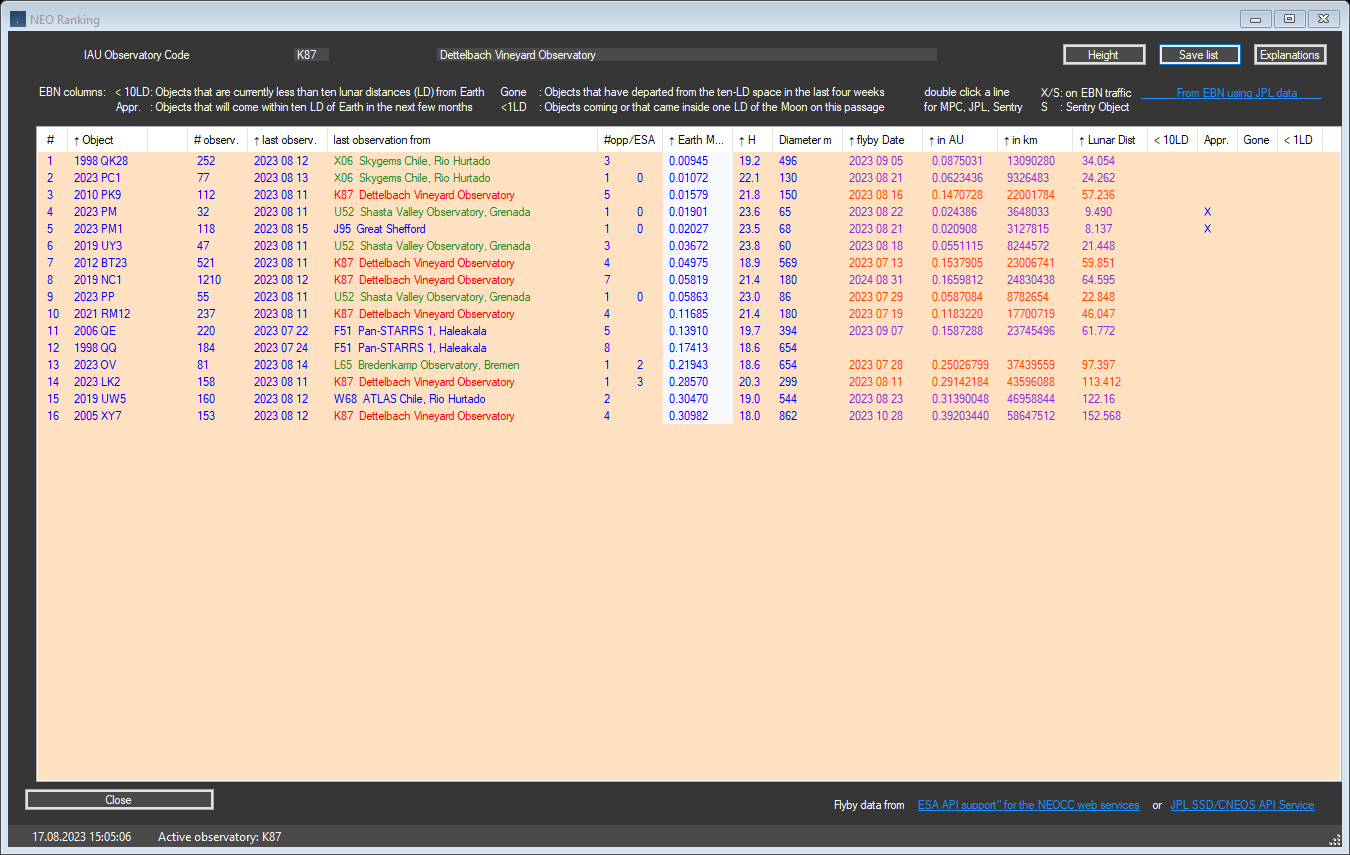Select object 2012 BT23 in the list
This screenshot has height=855, width=1350.
tap(100, 263)
